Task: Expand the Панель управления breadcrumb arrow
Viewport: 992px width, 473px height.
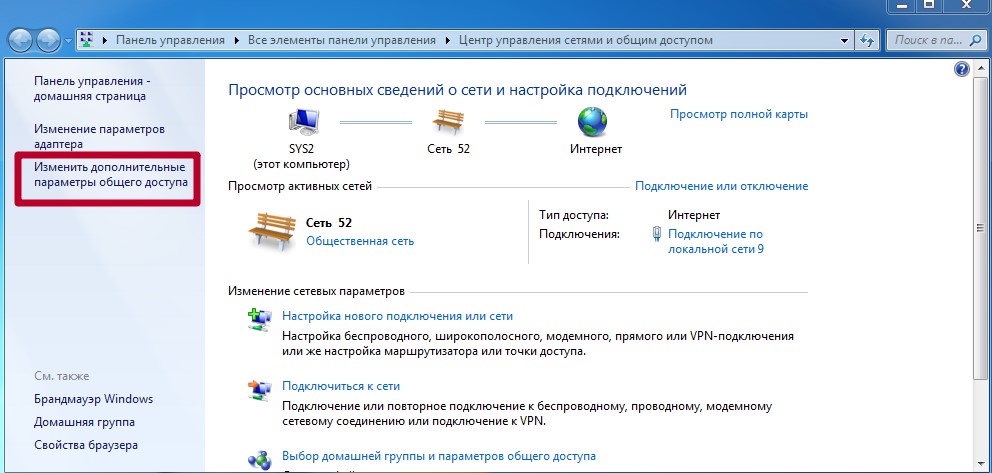Action: 237,40
